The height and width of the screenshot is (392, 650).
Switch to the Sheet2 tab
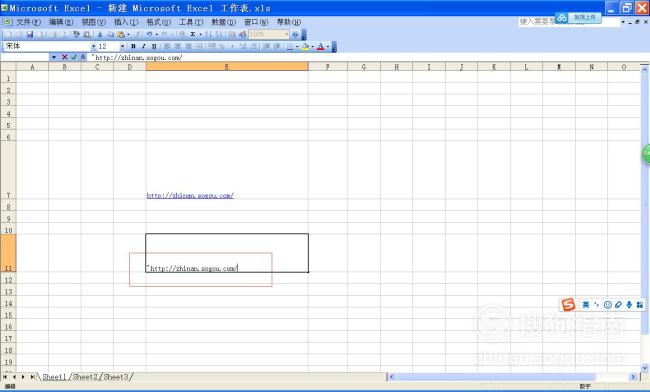tap(85, 377)
